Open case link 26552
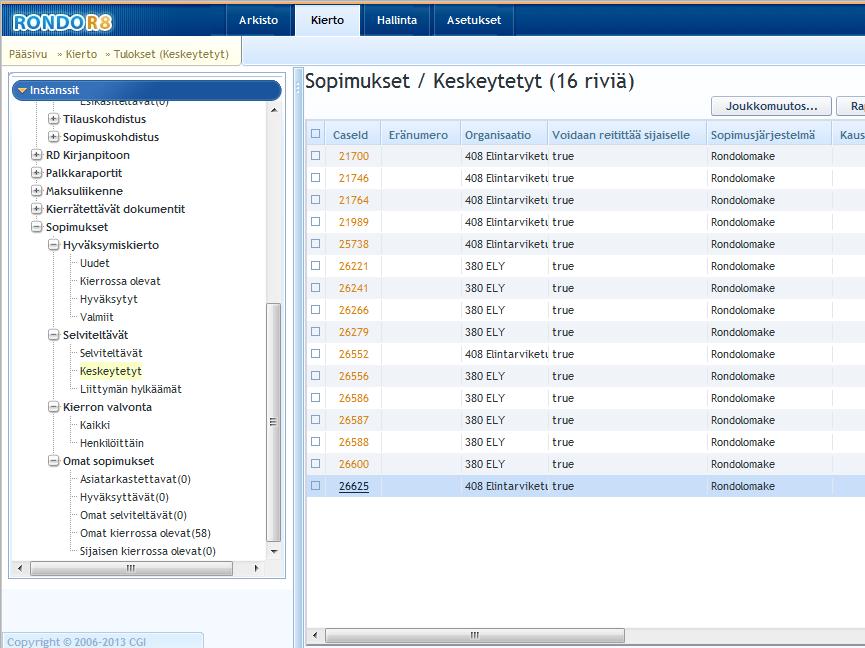The width and height of the screenshot is (865, 648). [354, 354]
